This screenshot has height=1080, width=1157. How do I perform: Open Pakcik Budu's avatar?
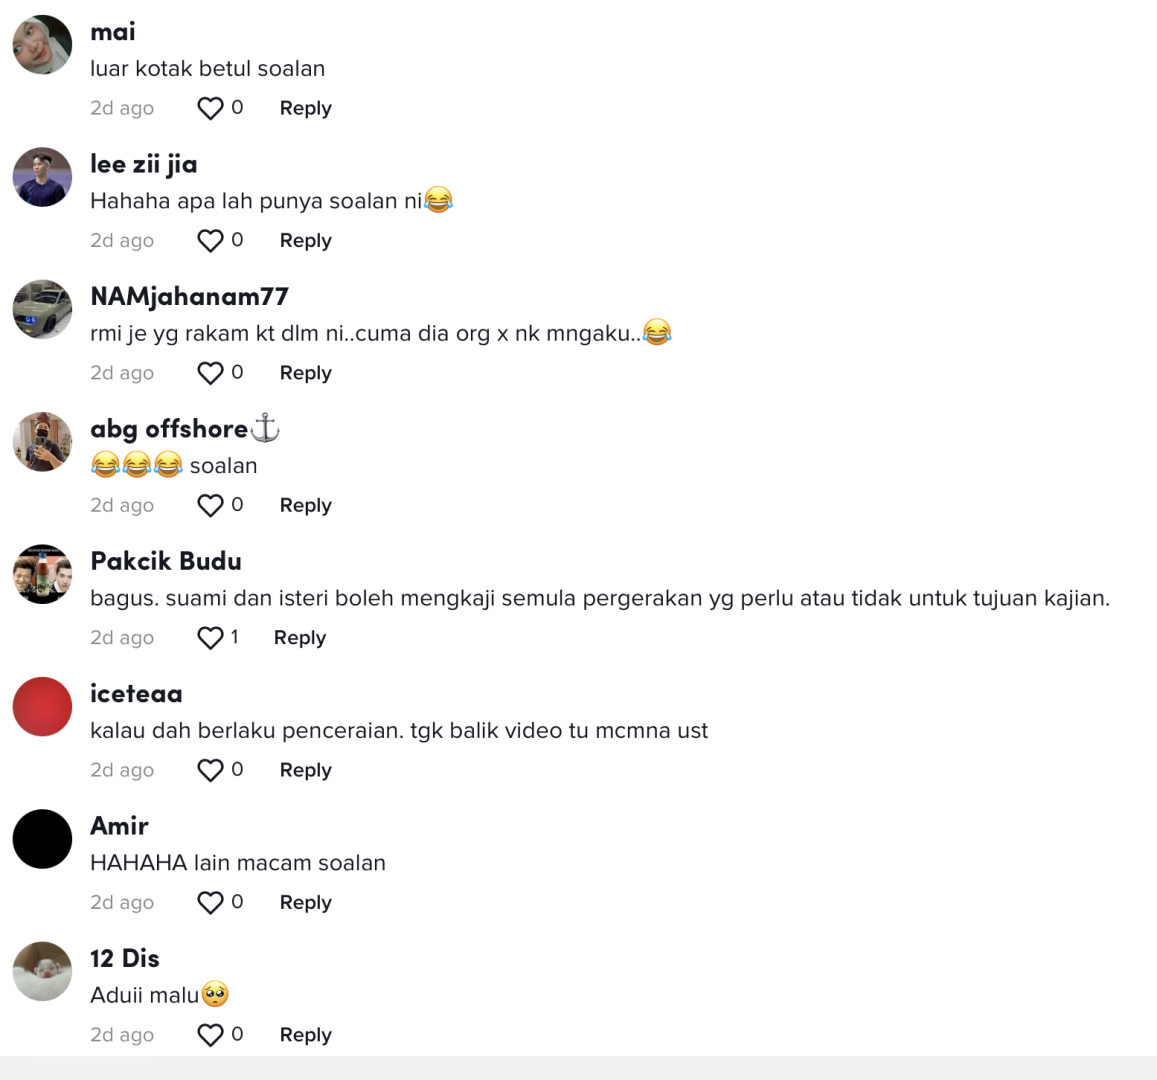42,574
